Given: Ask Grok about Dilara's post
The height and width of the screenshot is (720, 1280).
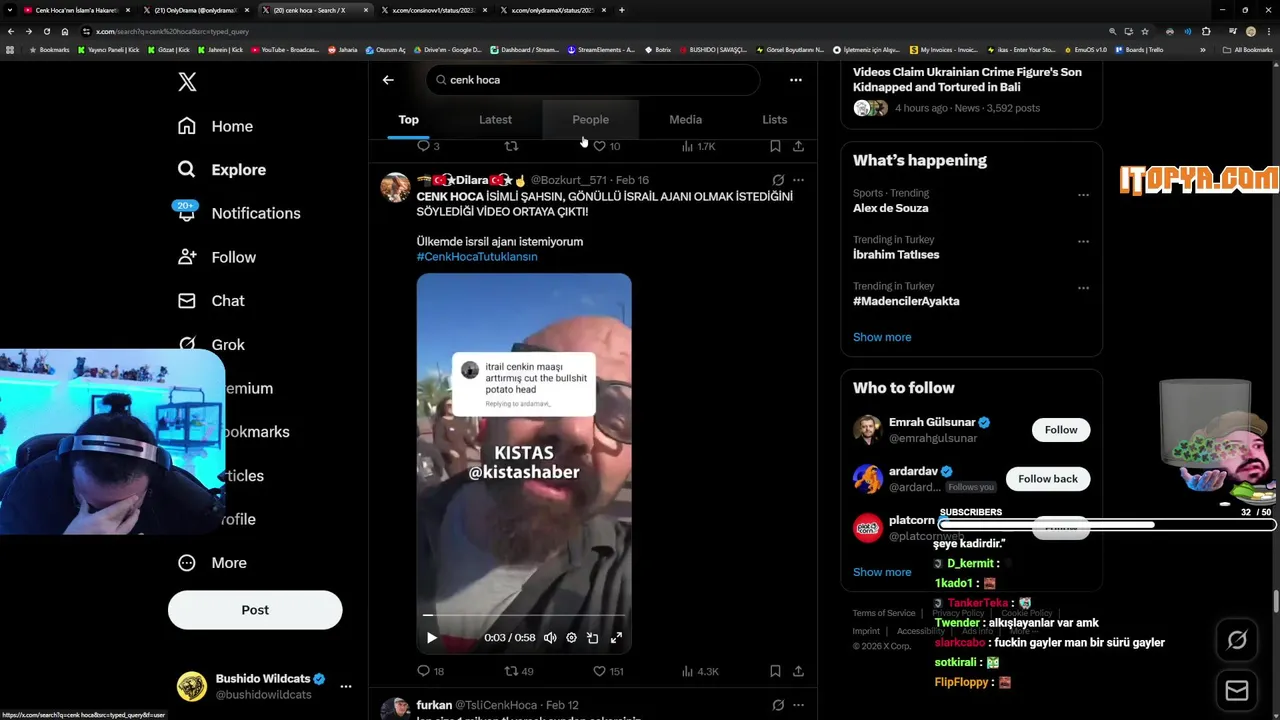Looking at the screenshot, I should coord(778,180).
